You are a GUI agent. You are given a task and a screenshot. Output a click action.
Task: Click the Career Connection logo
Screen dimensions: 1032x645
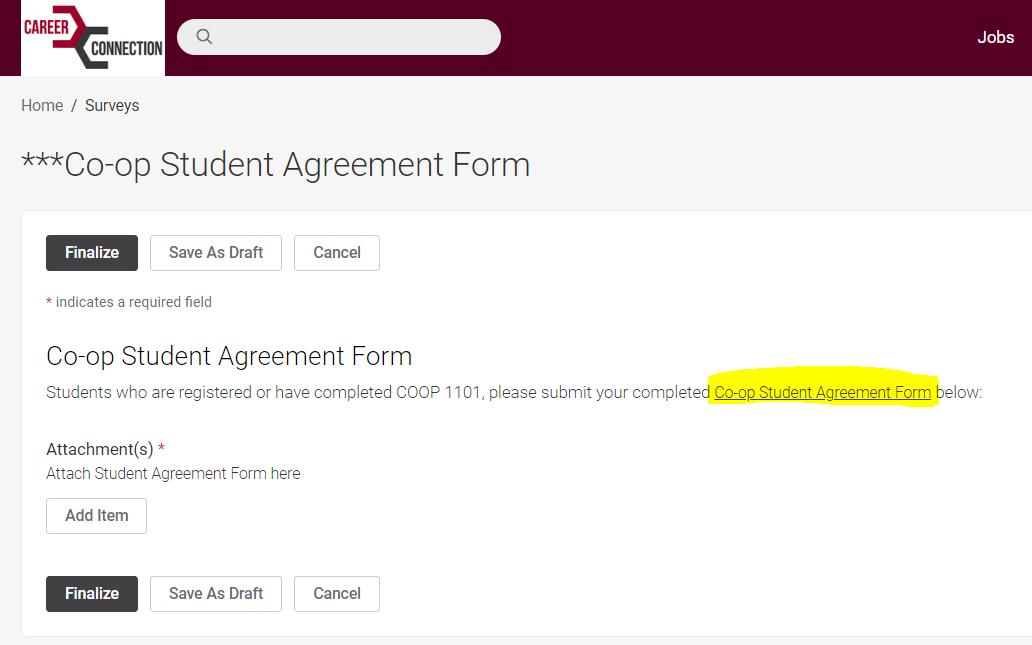(x=92, y=38)
